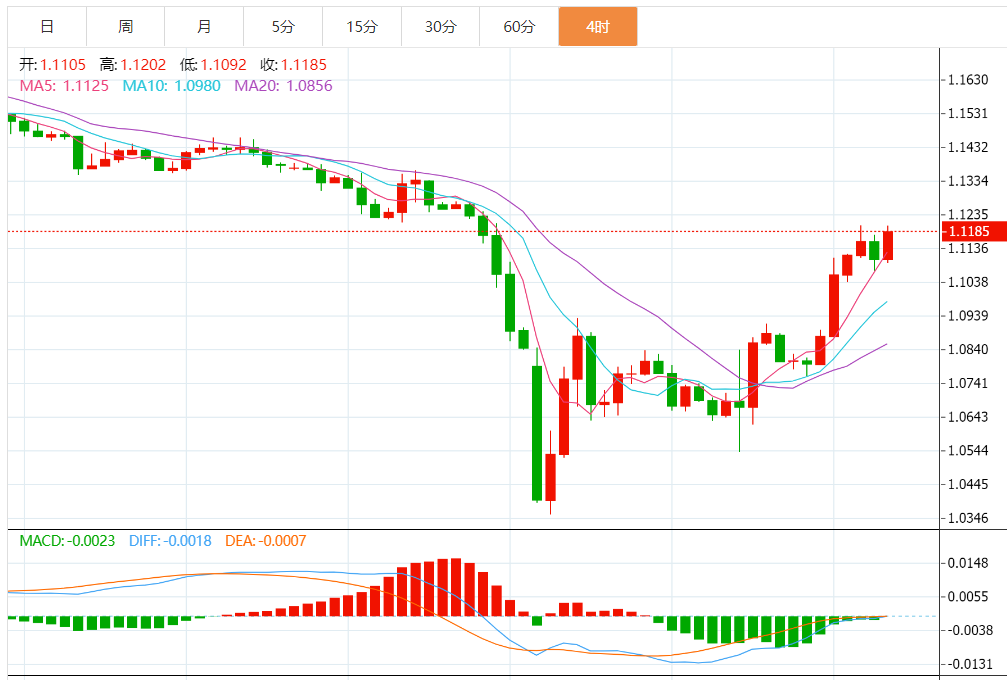The width and height of the screenshot is (1007, 680).
Task: Click the DIFF: -0.0018 readout
Action: click(170, 541)
